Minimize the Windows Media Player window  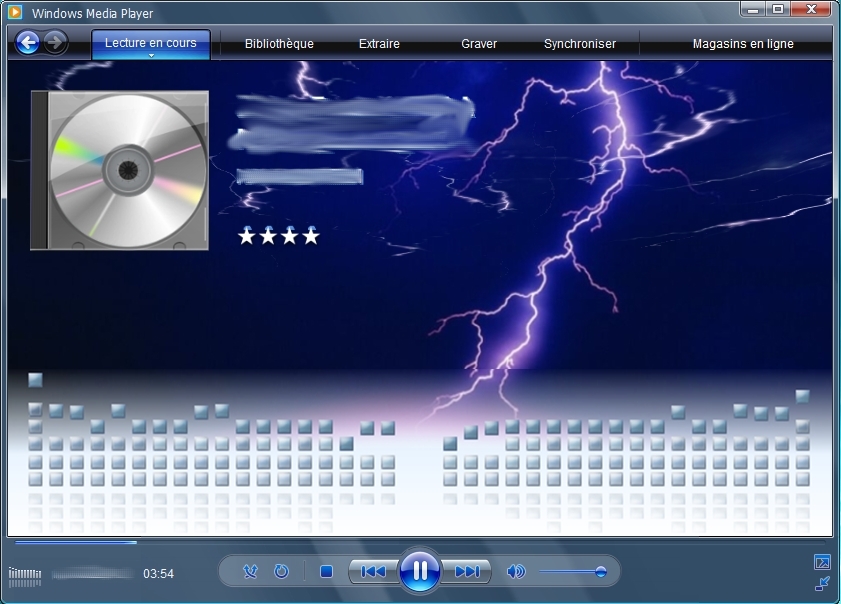click(x=754, y=9)
